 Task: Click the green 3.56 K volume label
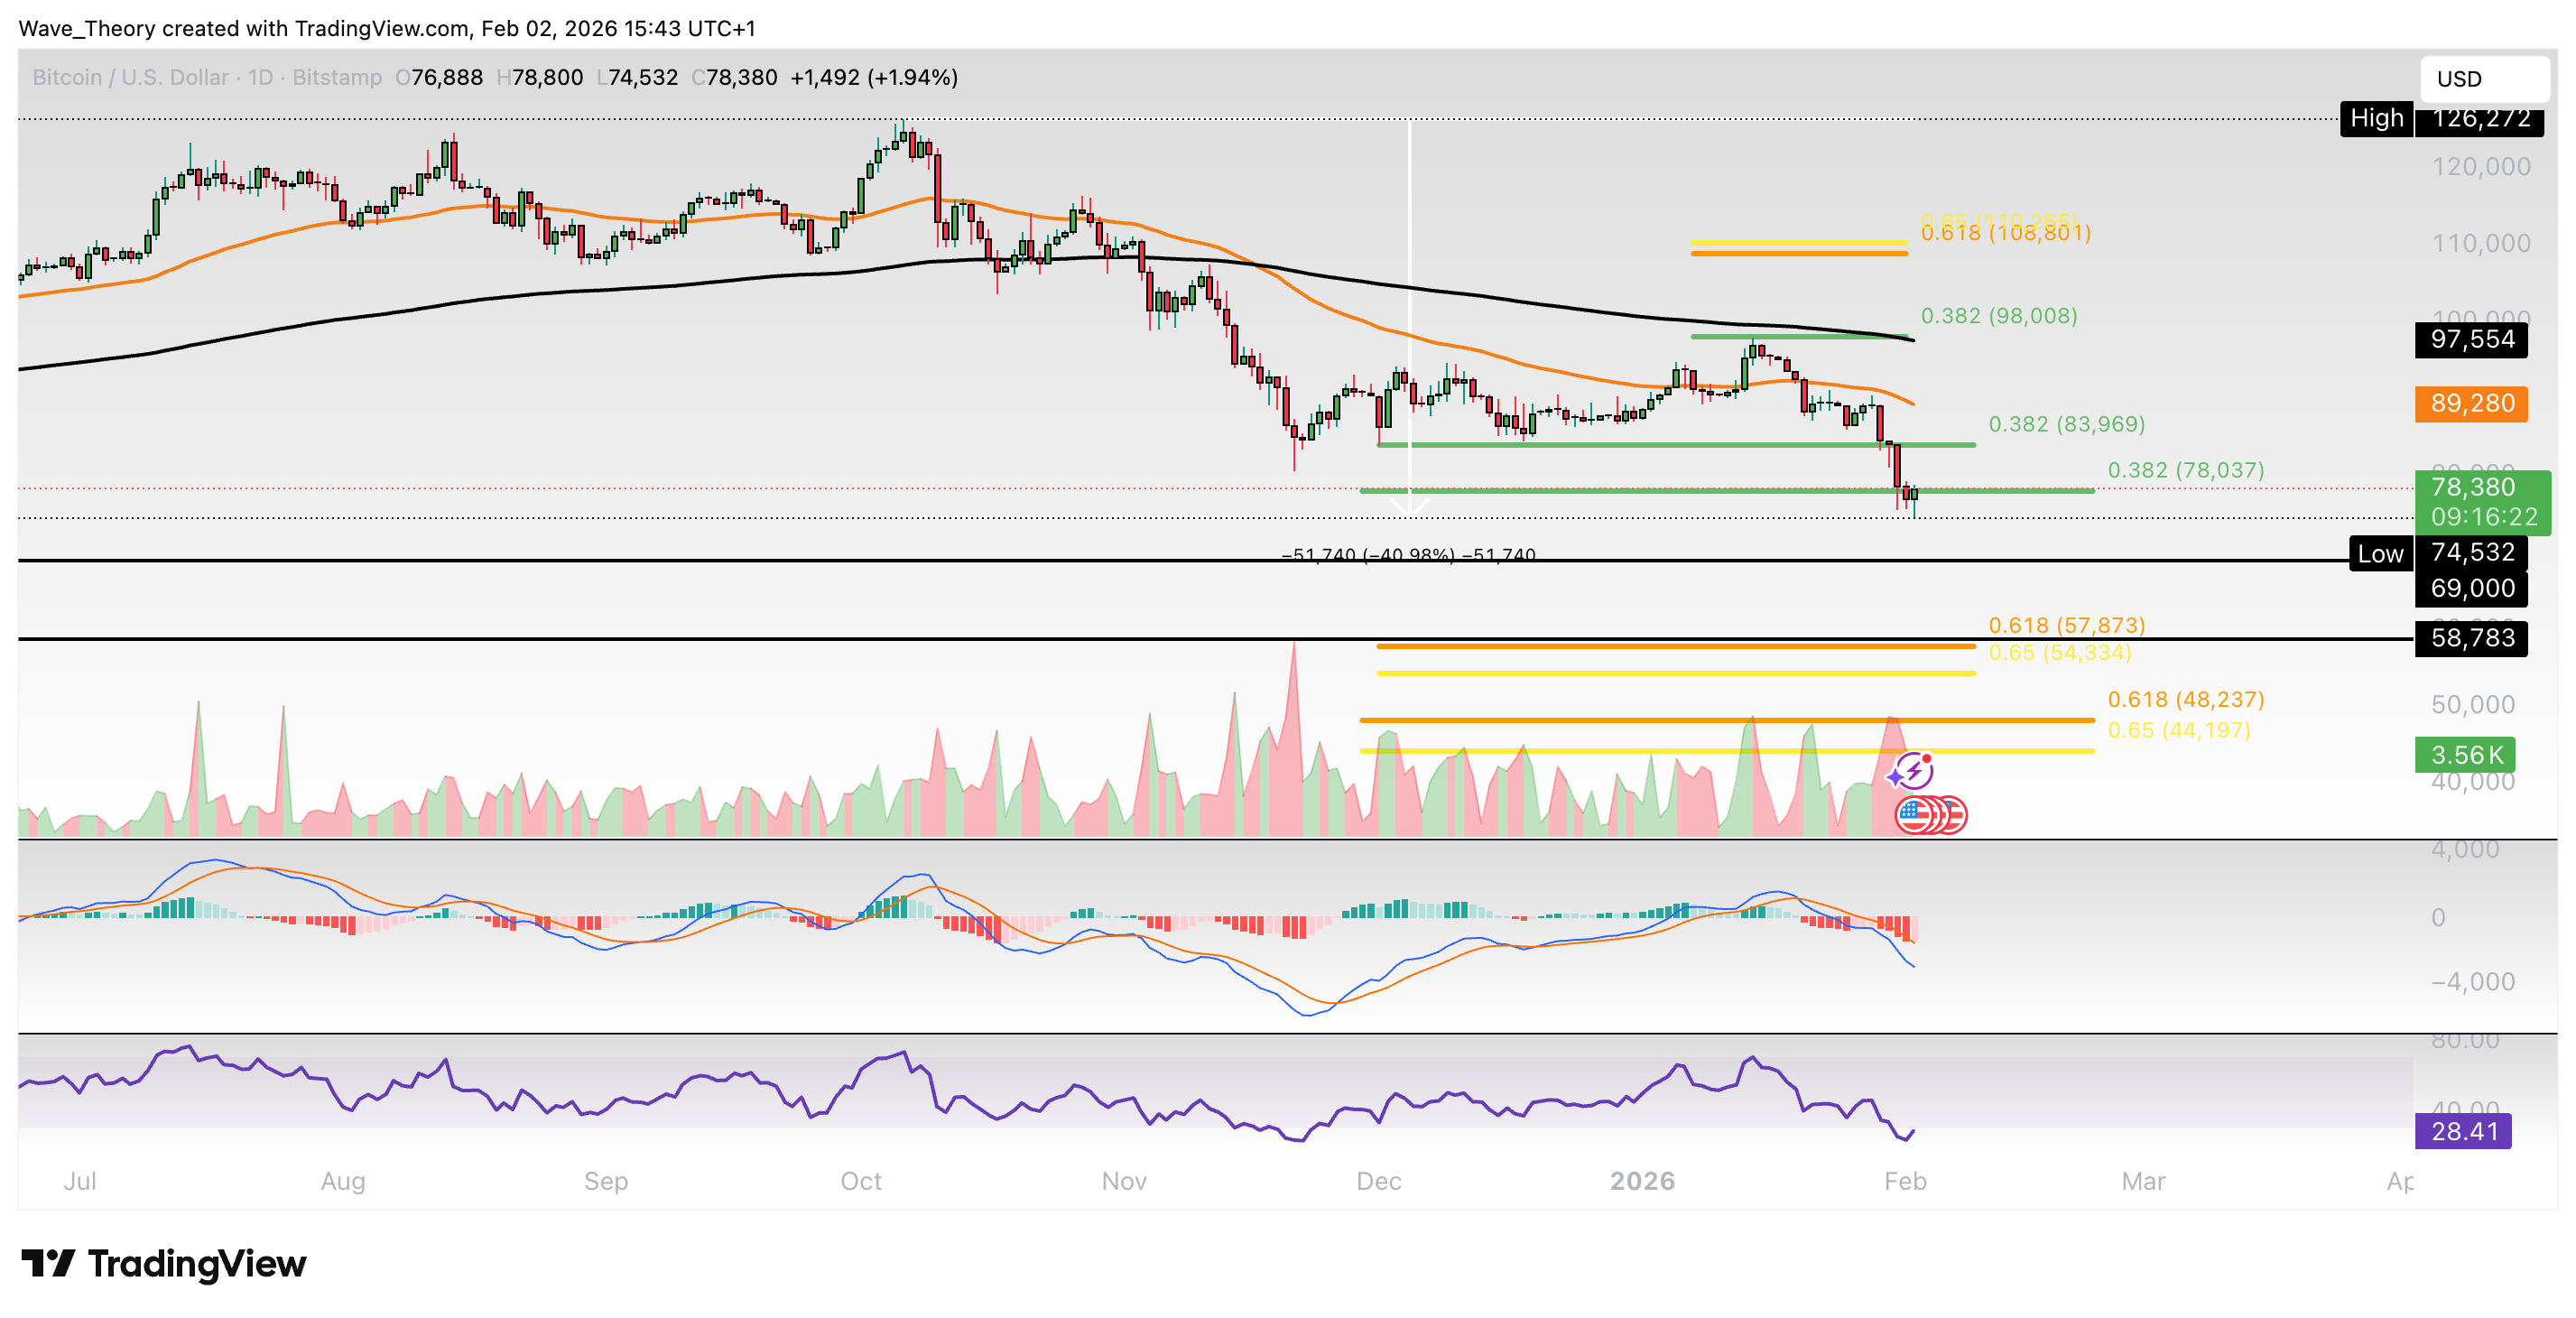tap(2464, 754)
